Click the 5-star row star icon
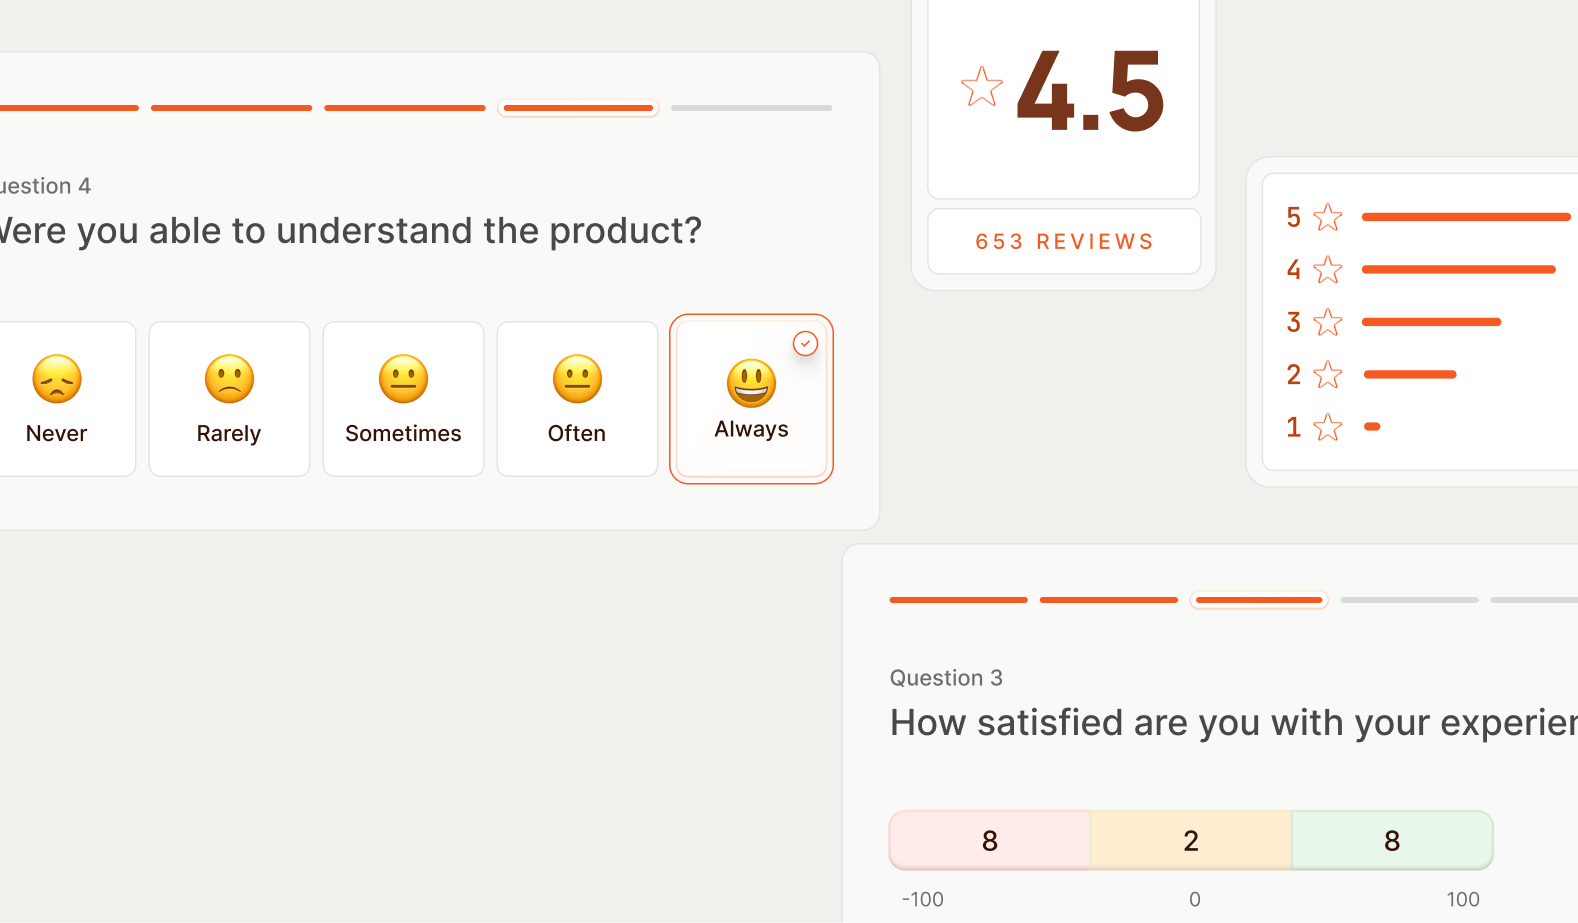 click(x=1328, y=217)
